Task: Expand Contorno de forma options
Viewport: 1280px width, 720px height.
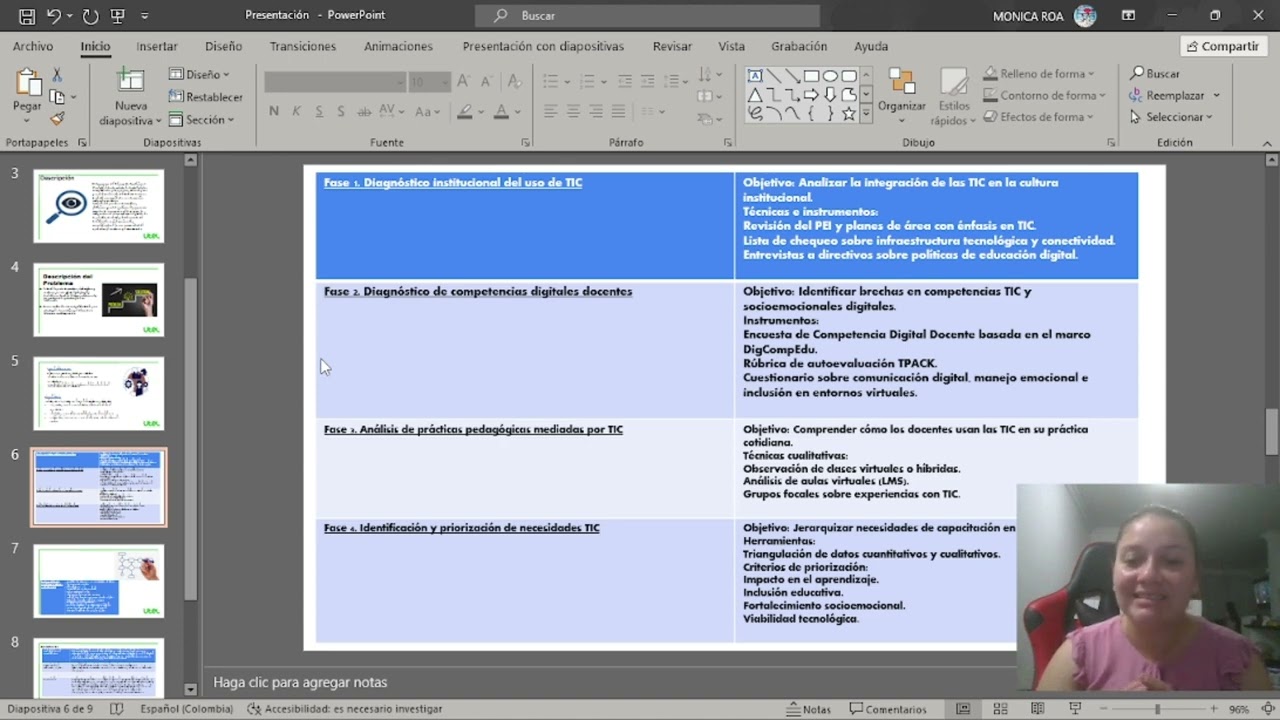Action: point(1045,95)
